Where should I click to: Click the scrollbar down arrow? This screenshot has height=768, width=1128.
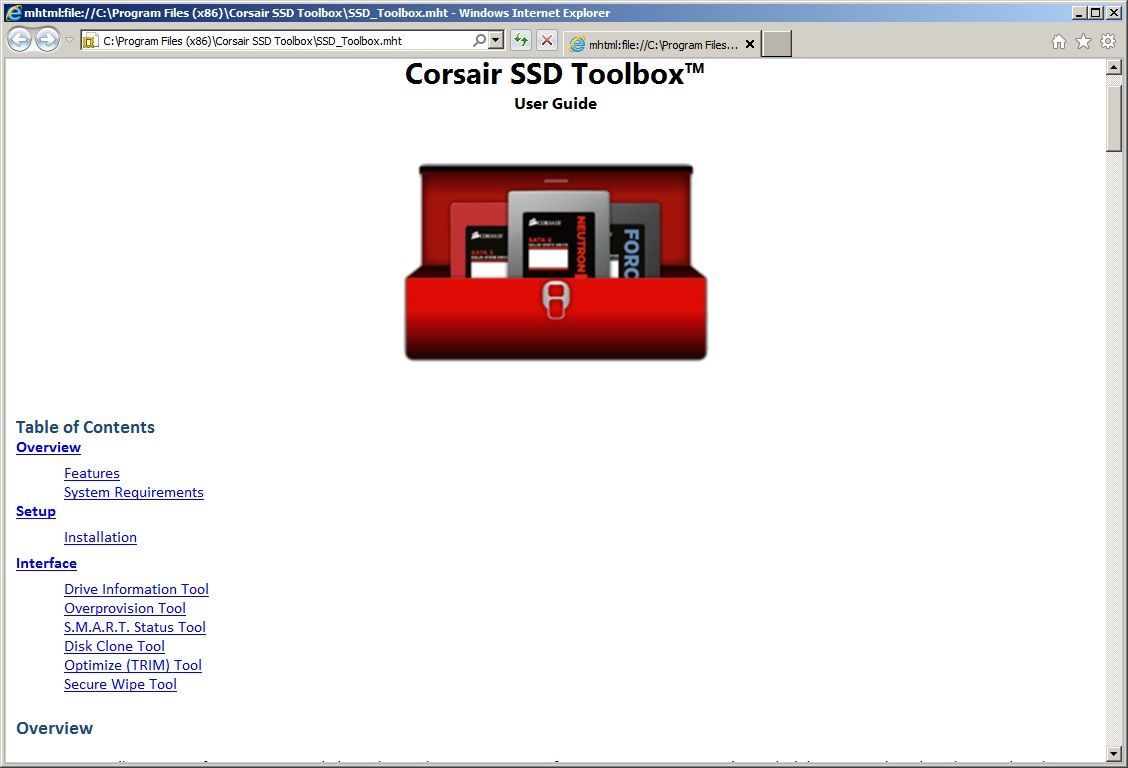[1114, 754]
